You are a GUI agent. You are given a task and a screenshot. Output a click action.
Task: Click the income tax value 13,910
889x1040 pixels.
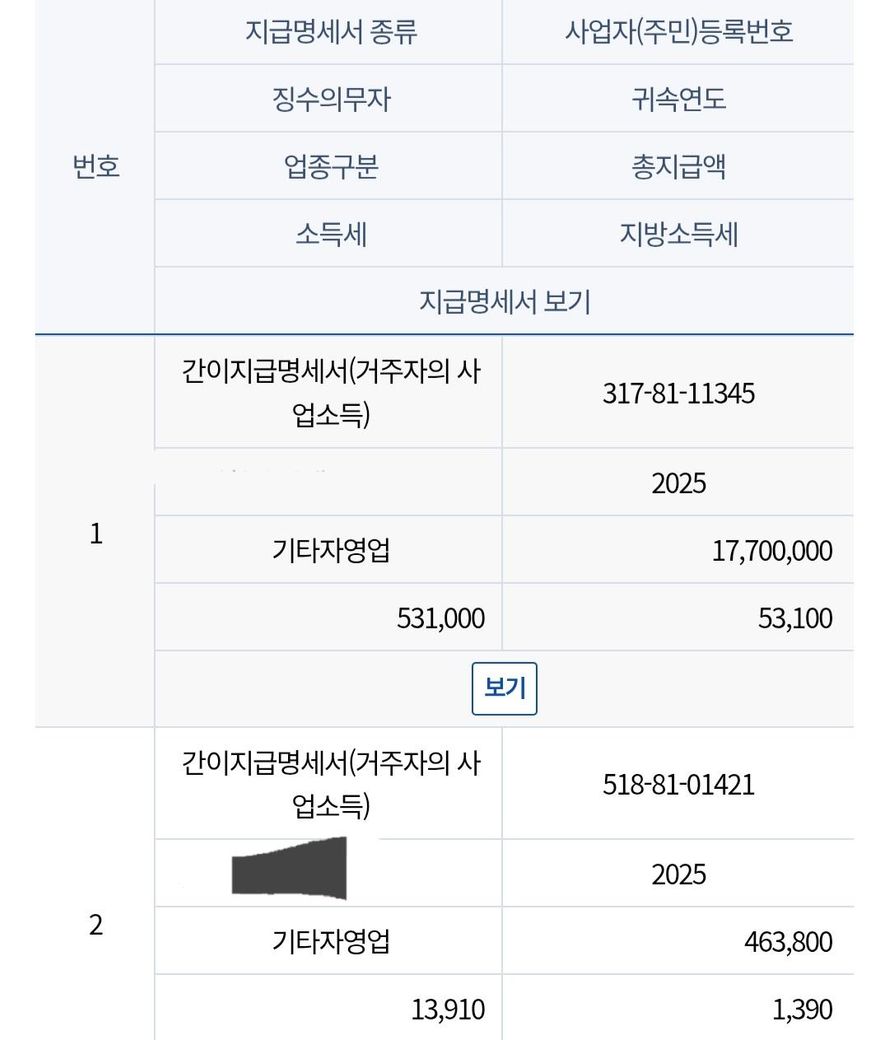coord(448,1009)
